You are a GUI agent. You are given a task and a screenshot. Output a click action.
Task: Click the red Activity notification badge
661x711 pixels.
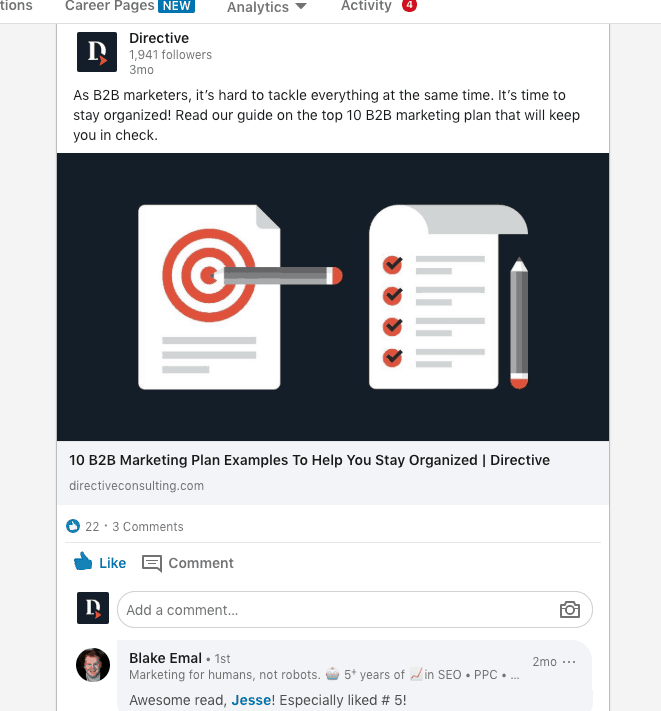409,5
